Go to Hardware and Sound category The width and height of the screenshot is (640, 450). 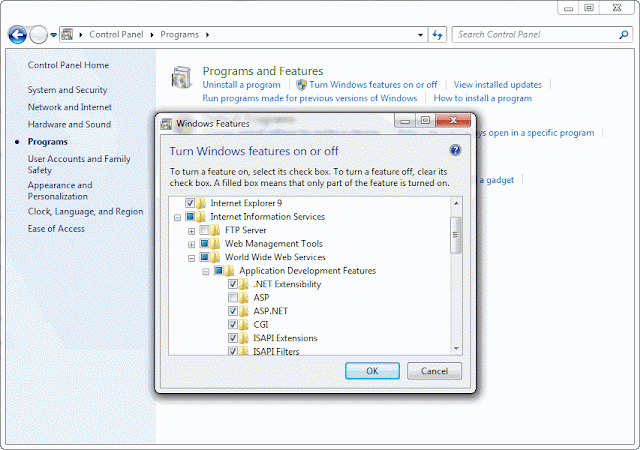[x=69, y=124]
